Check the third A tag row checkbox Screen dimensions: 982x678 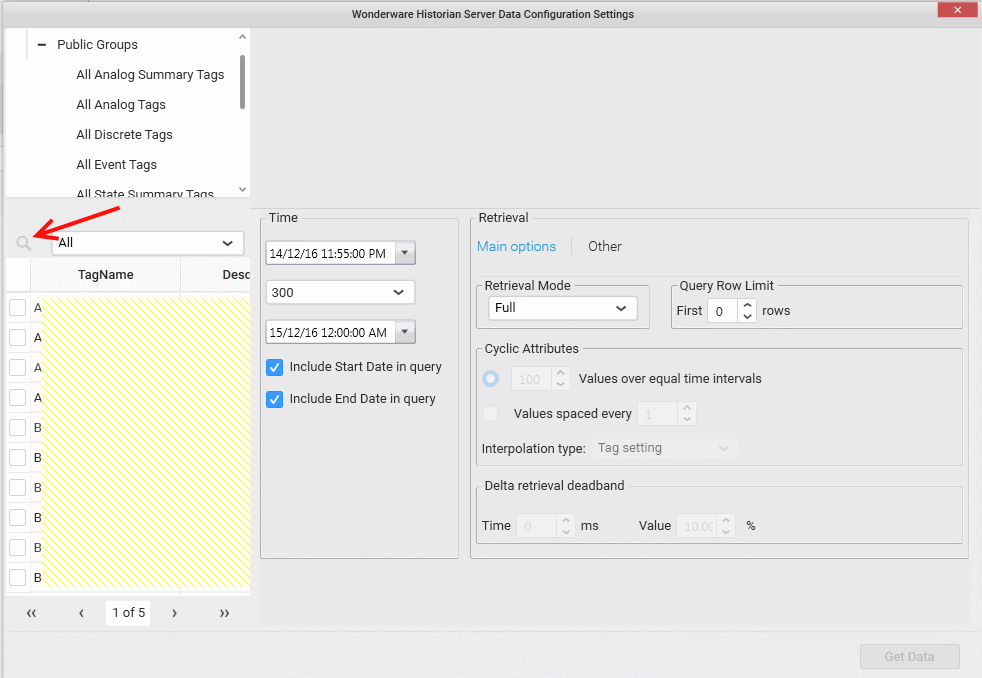[x=18, y=367]
